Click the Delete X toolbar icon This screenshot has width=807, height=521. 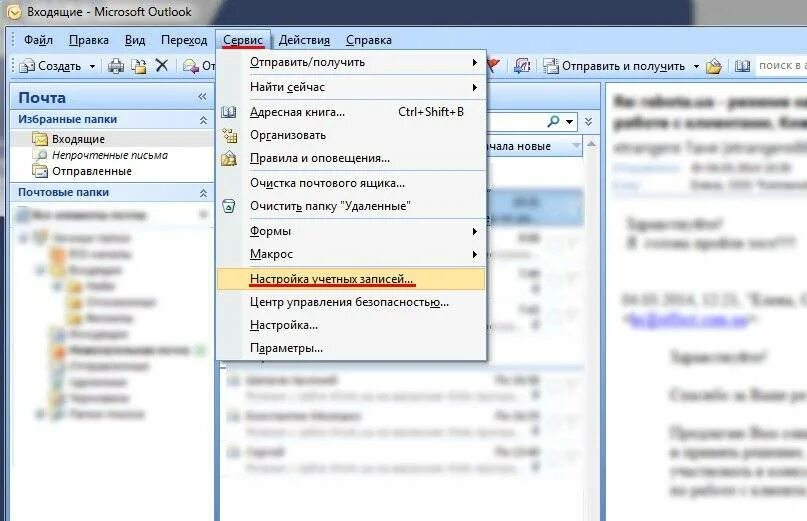tap(162, 65)
